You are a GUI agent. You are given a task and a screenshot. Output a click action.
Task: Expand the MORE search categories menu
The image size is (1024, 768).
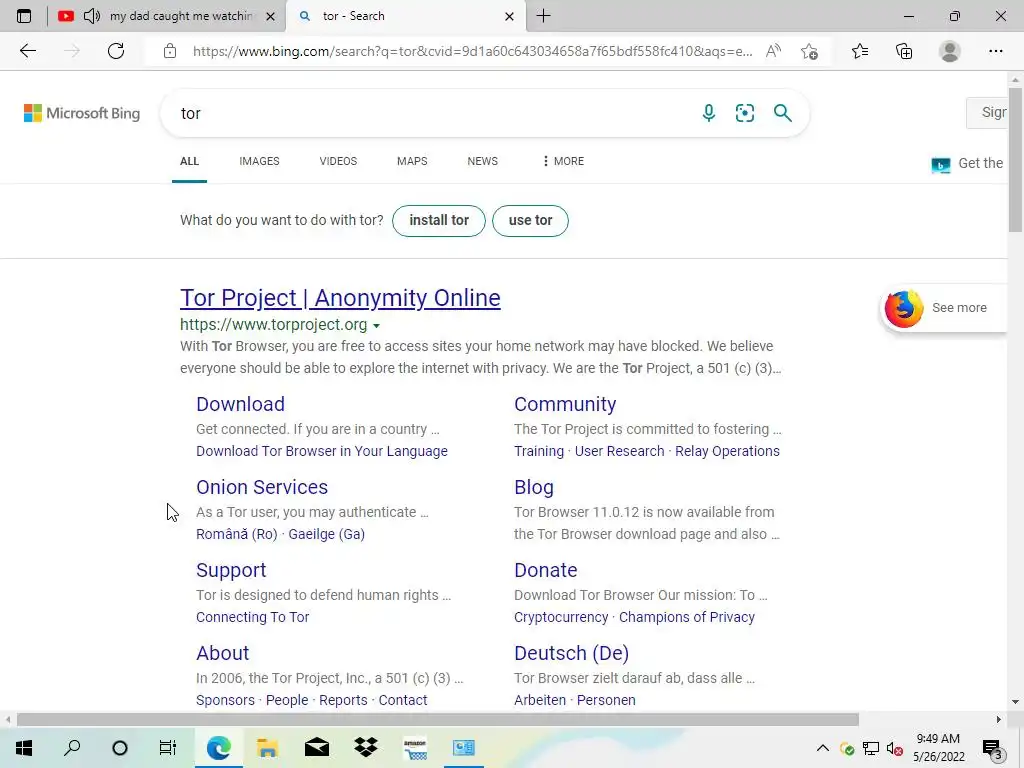click(563, 161)
